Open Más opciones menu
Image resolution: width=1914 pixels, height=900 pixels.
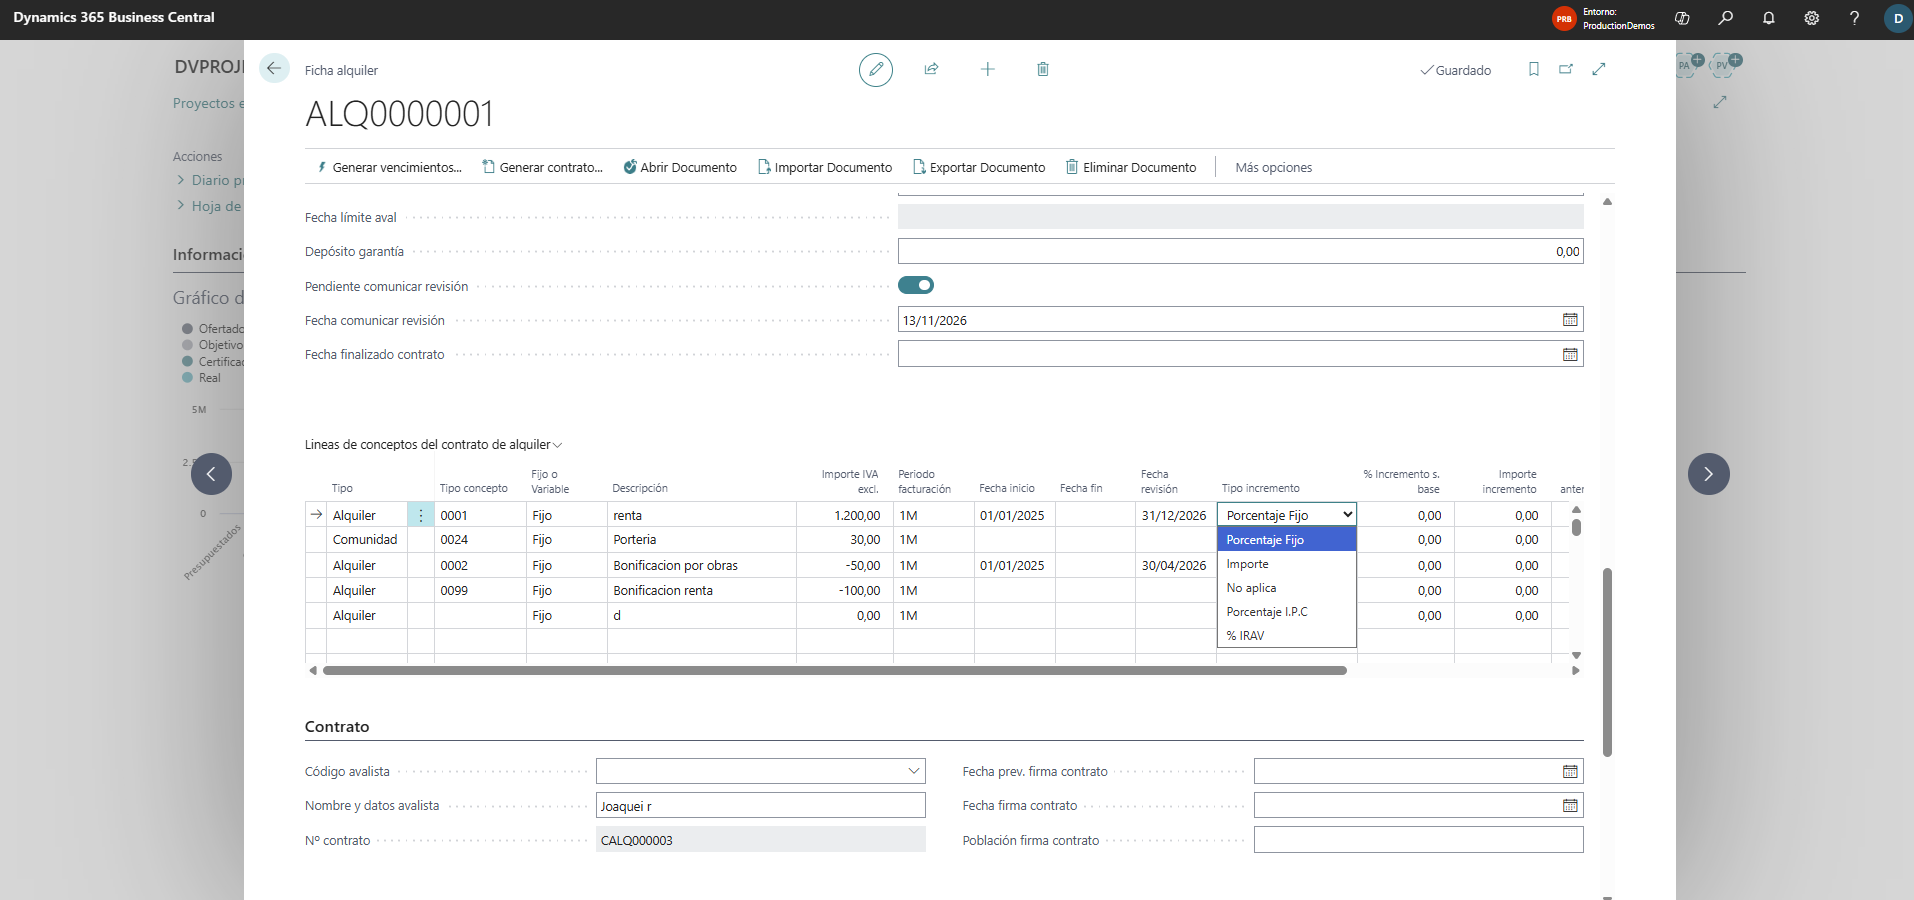coord(1273,167)
